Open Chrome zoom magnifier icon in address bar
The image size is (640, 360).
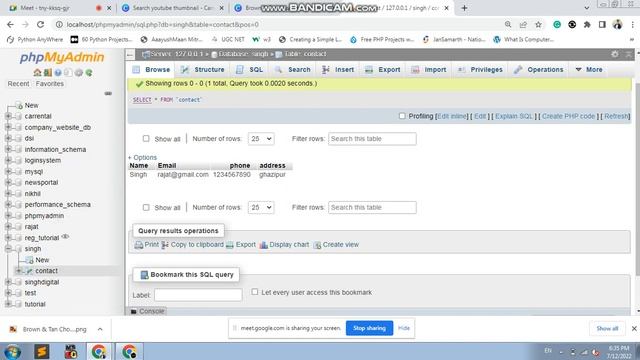508,24
